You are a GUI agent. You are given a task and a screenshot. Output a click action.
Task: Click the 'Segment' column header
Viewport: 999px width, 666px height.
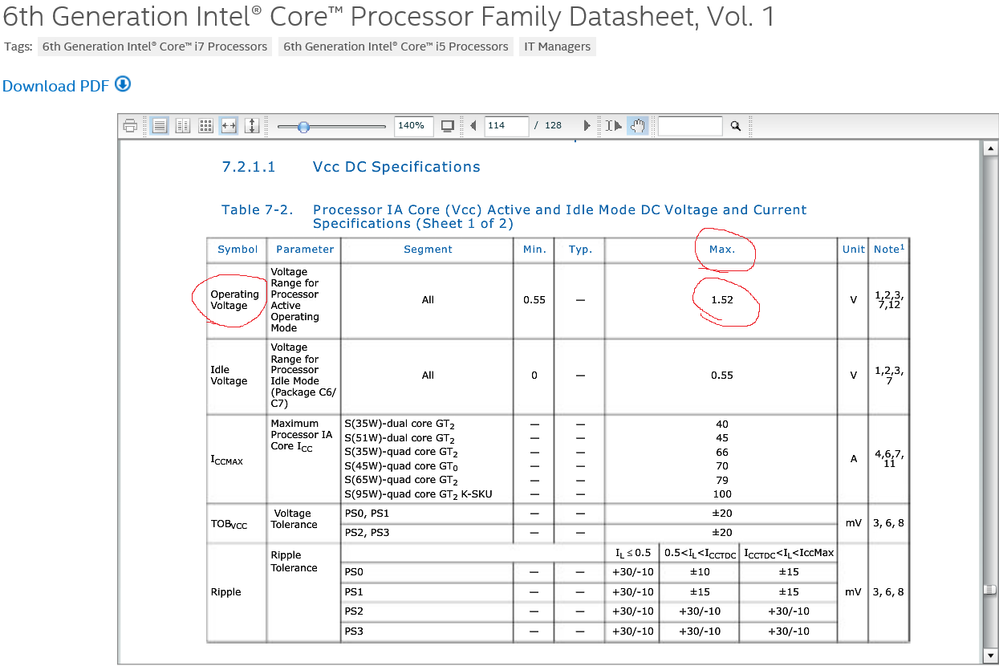click(428, 249)
